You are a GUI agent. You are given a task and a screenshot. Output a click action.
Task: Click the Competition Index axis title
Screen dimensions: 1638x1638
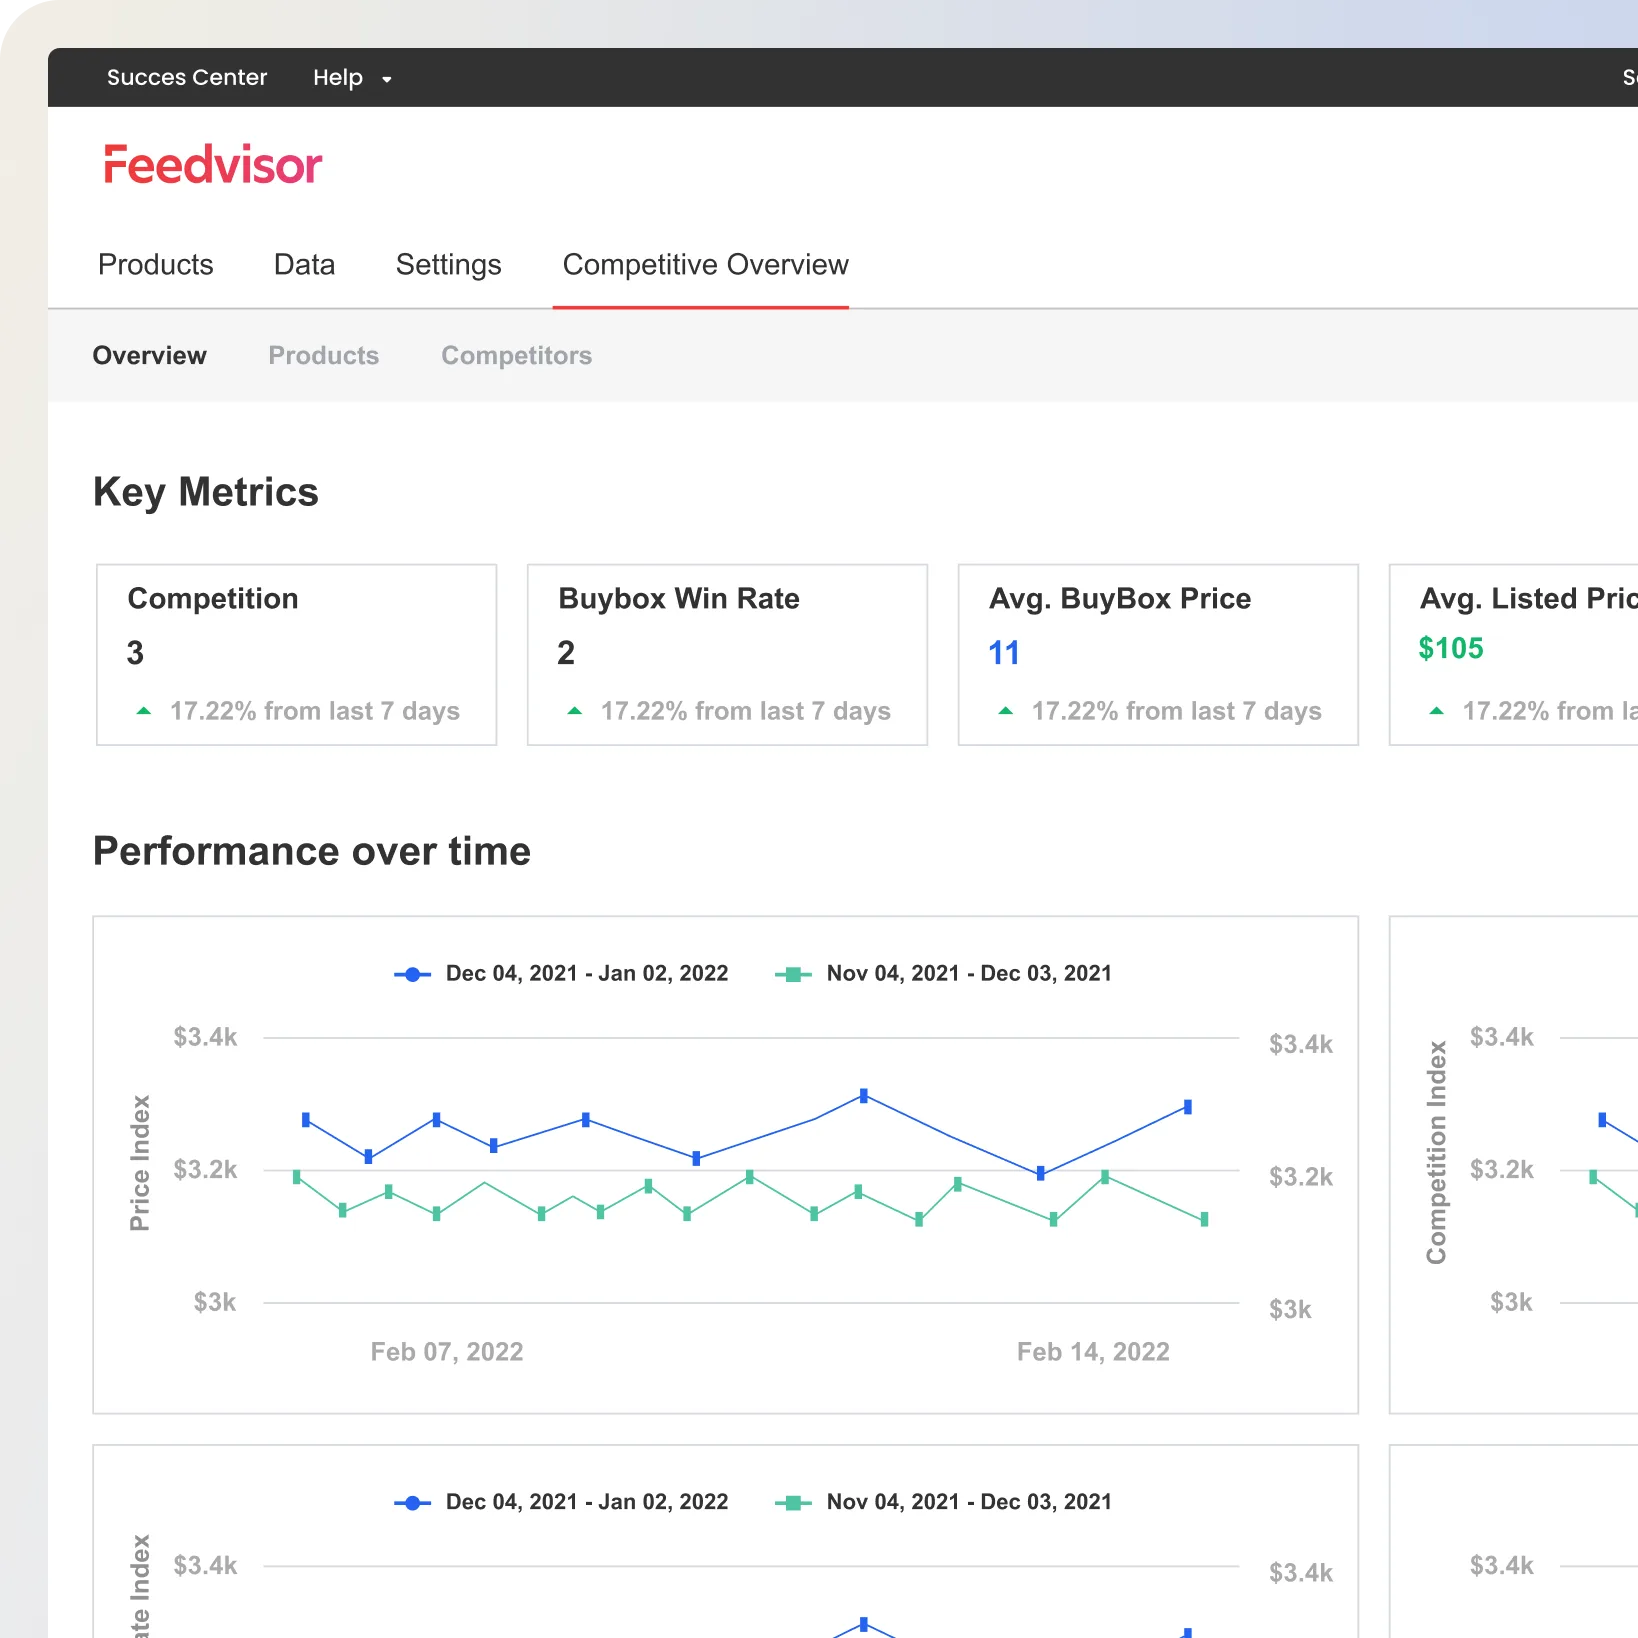coord(1436,1153)
